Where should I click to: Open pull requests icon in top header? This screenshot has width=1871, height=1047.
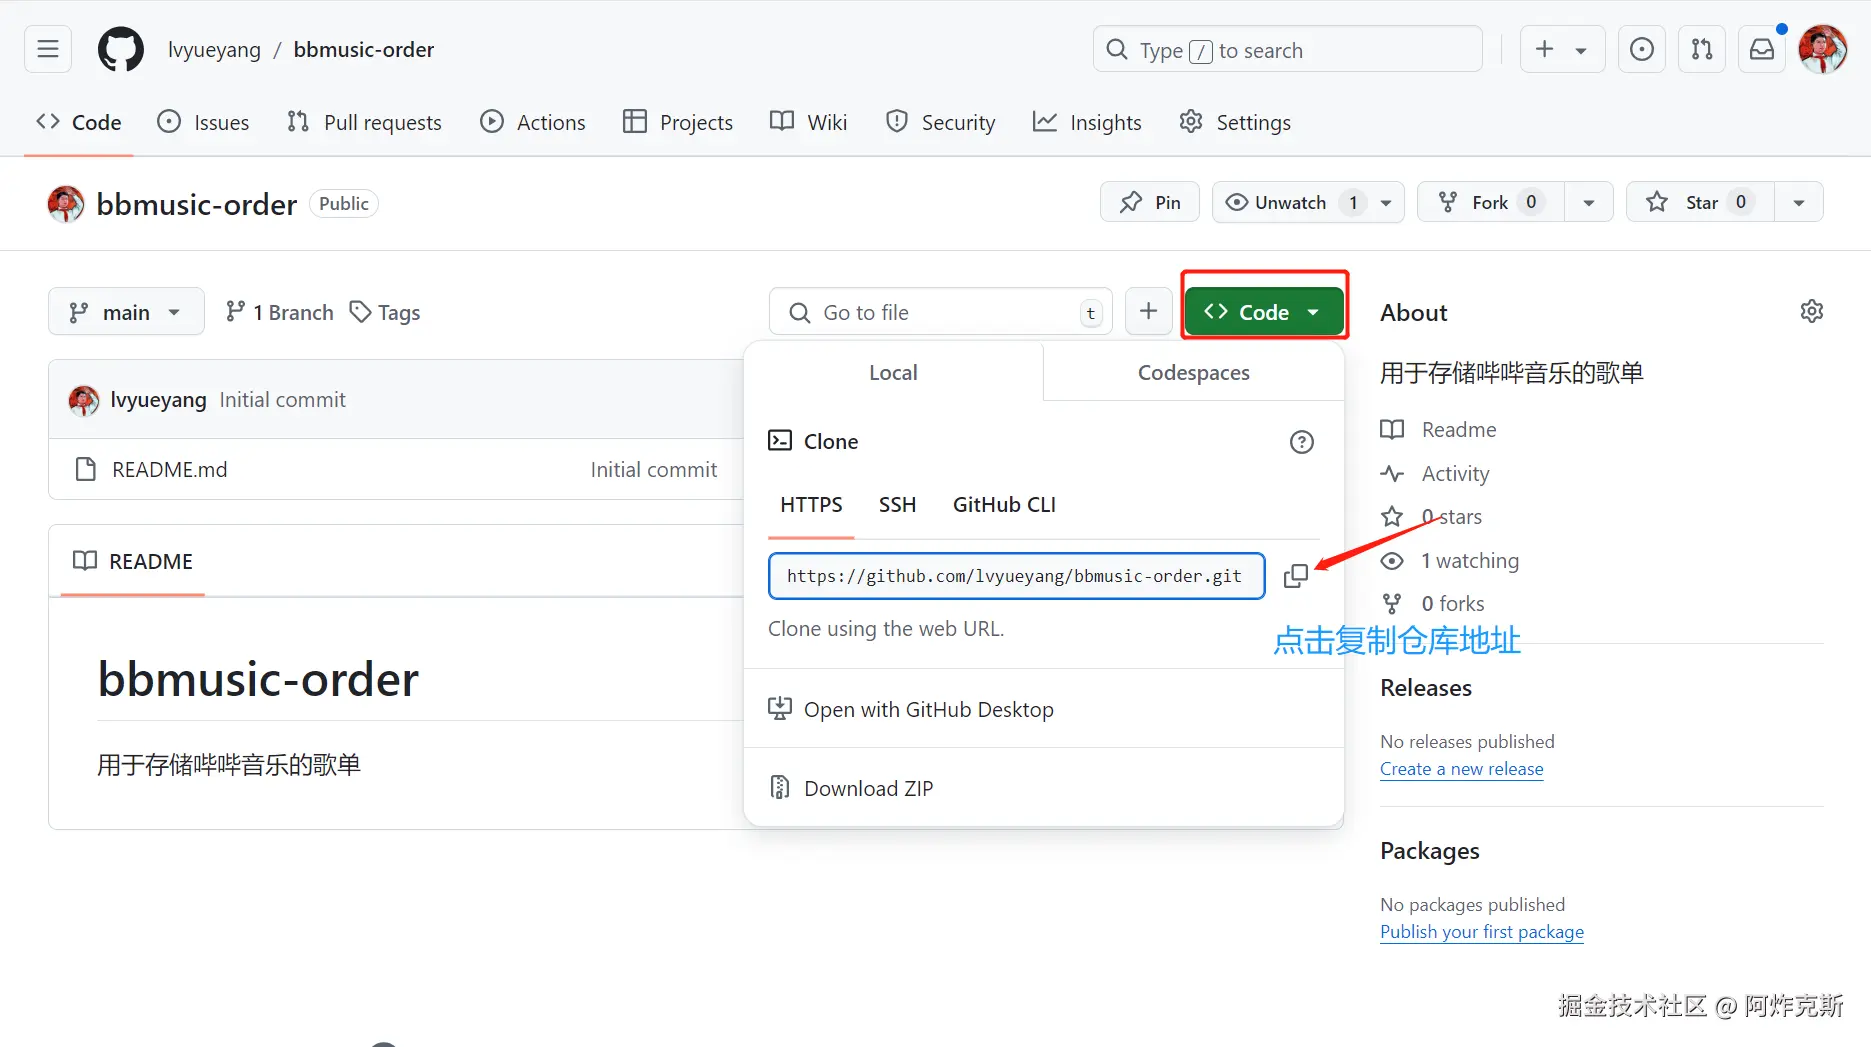[1702, 49]
